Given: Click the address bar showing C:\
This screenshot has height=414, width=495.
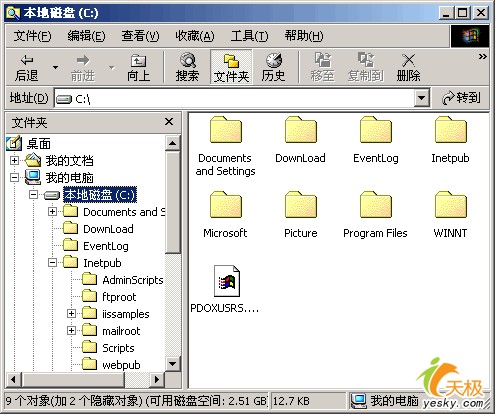Looking at the screenshot, I should coord(235,99).
